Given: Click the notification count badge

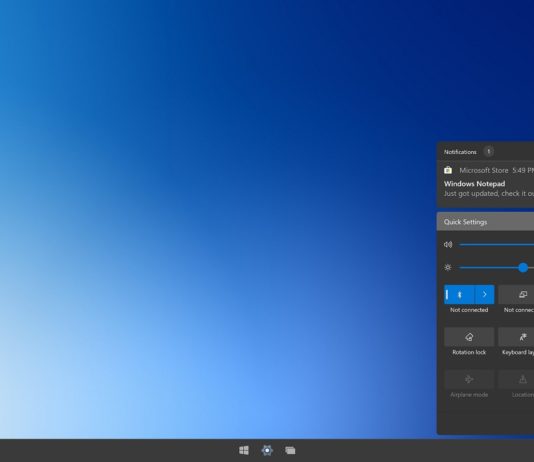Looking at the screenshot, I should click(x=489, y=152).
